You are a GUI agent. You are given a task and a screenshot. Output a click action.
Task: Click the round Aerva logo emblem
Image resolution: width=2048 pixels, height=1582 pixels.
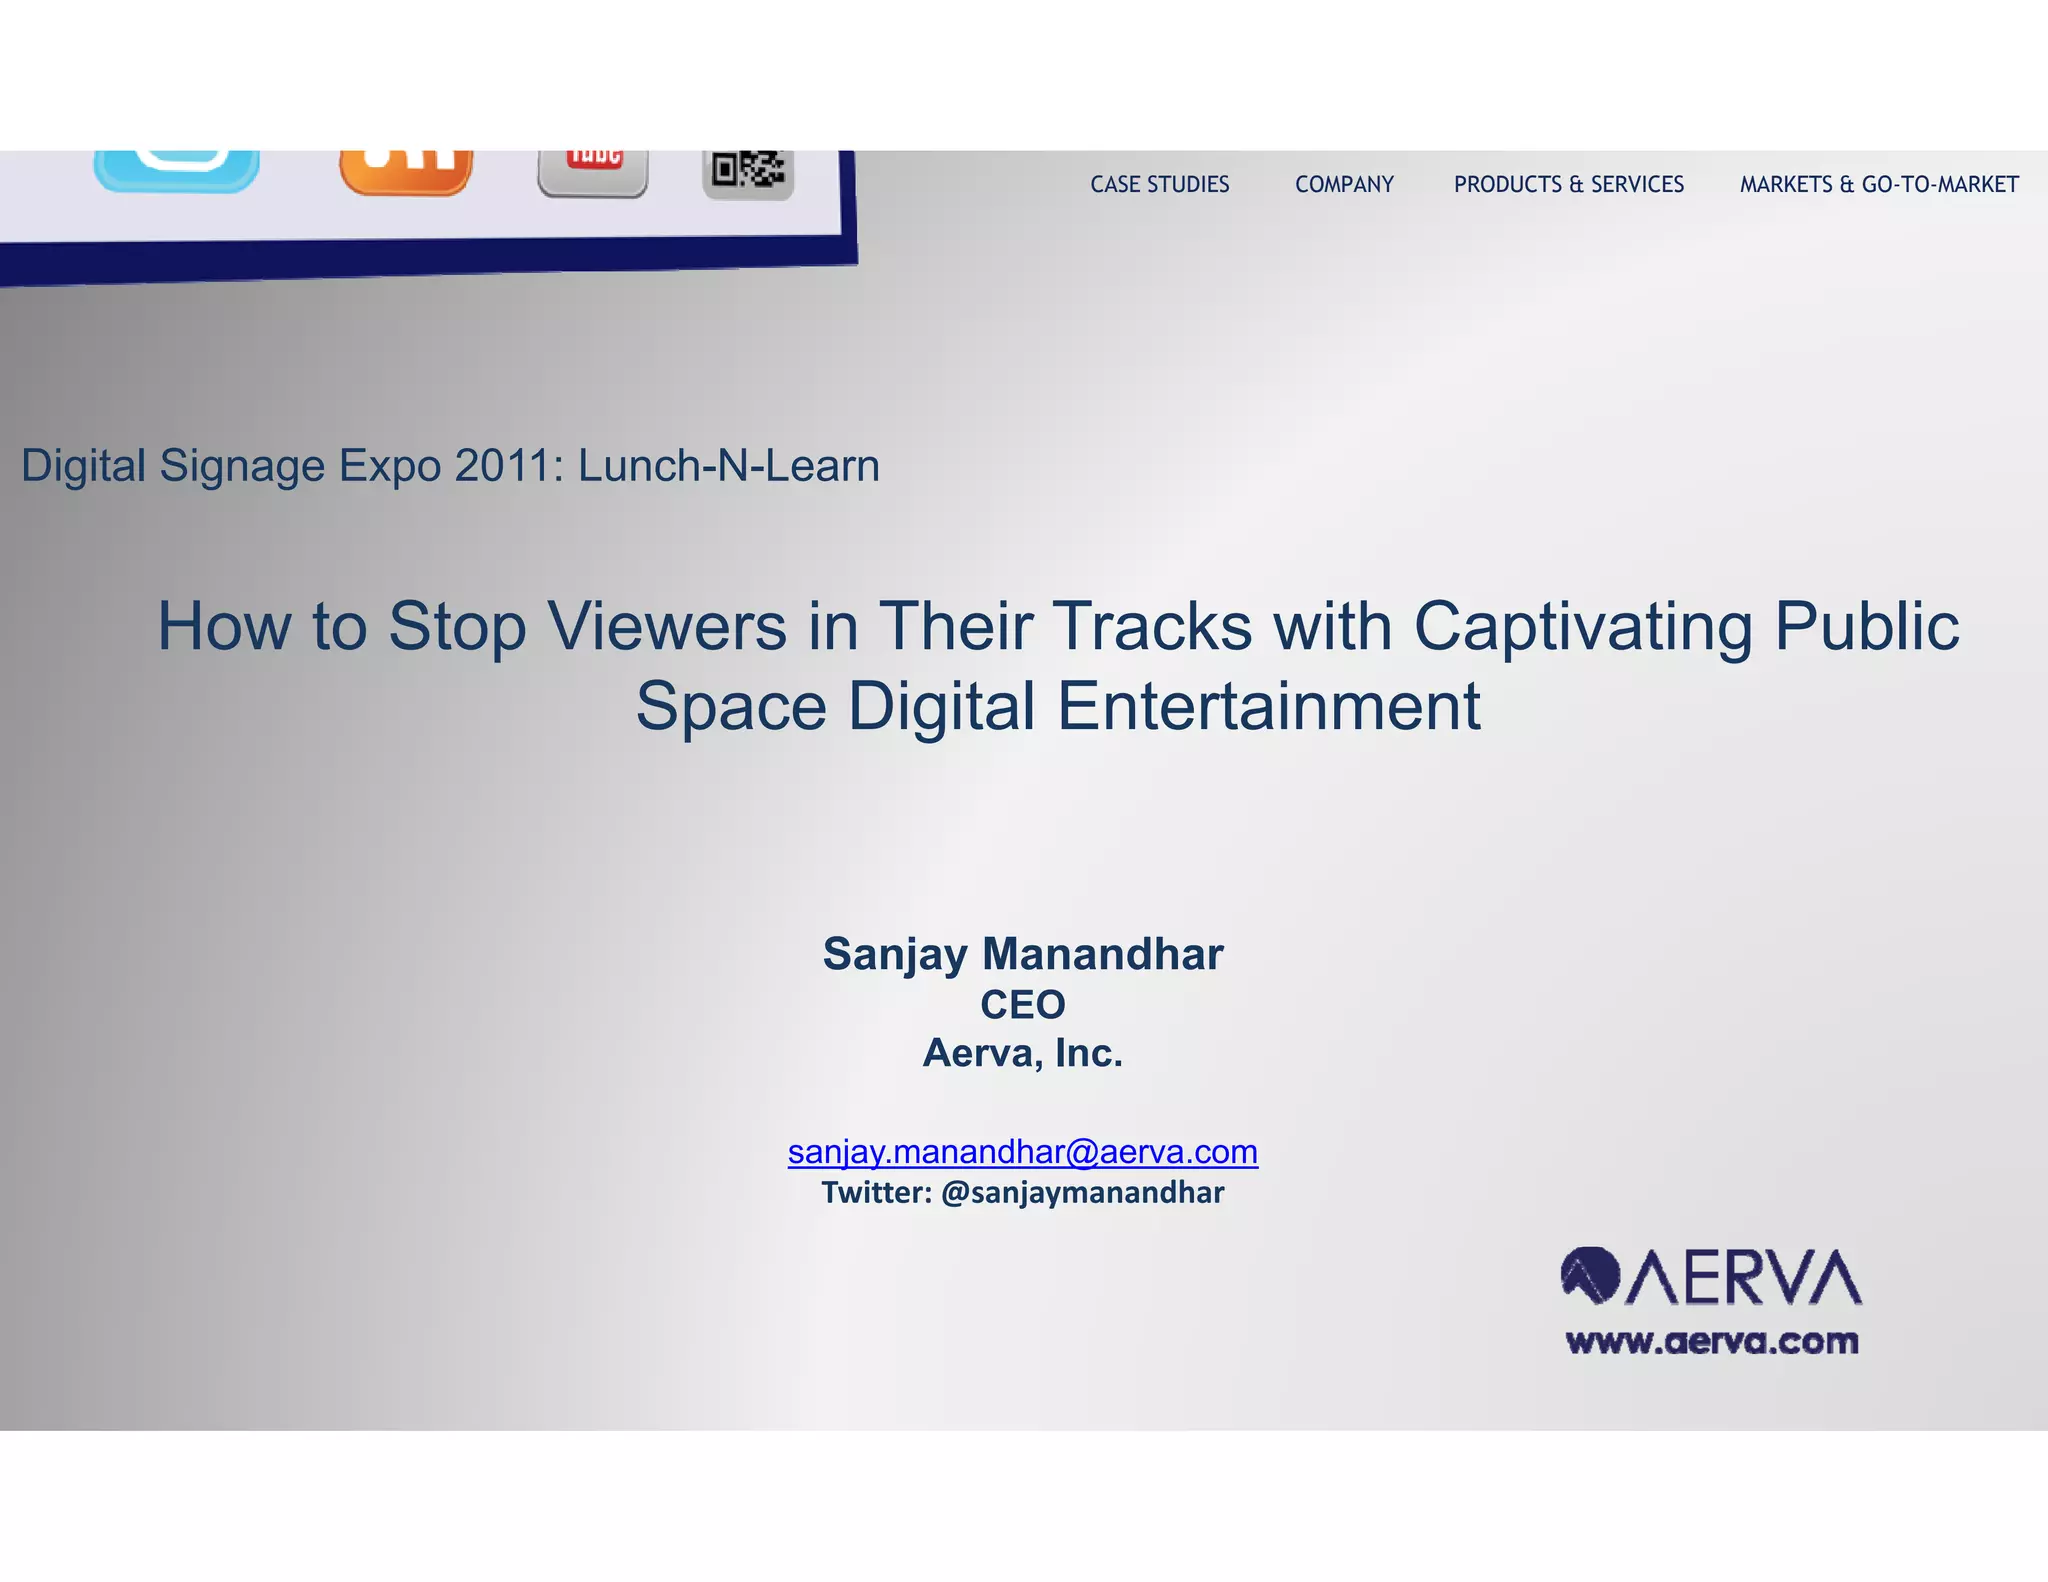point(1590,1275)
